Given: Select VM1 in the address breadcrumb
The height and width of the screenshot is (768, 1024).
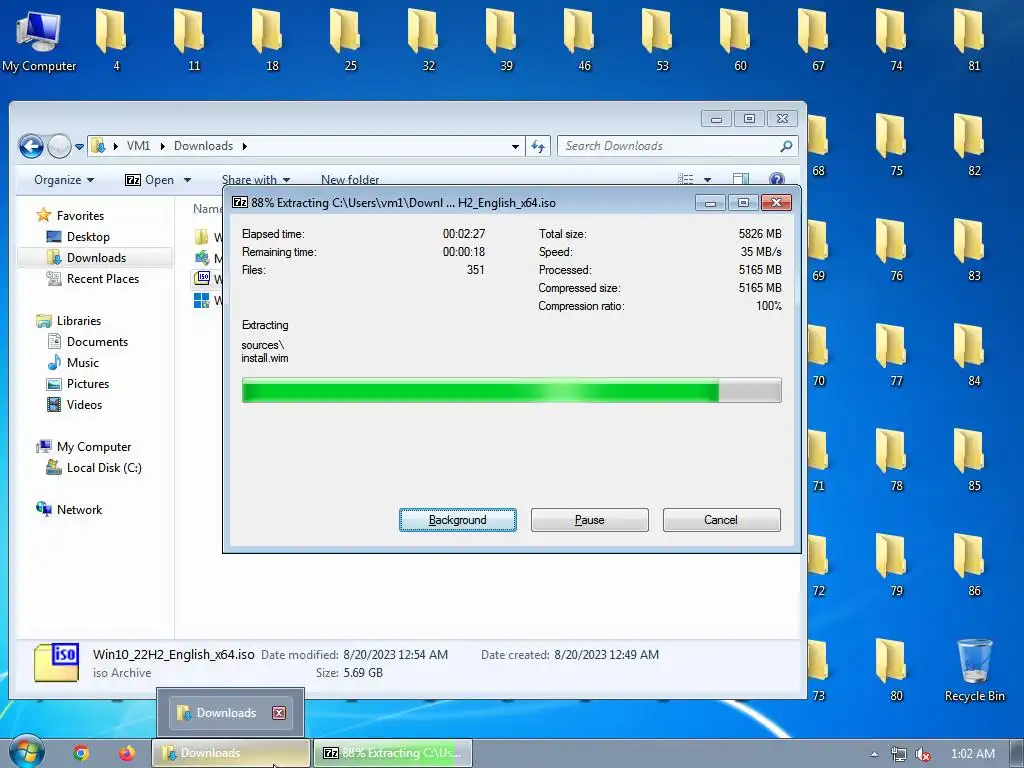Looking at the screenshot, I should (138, 146).
